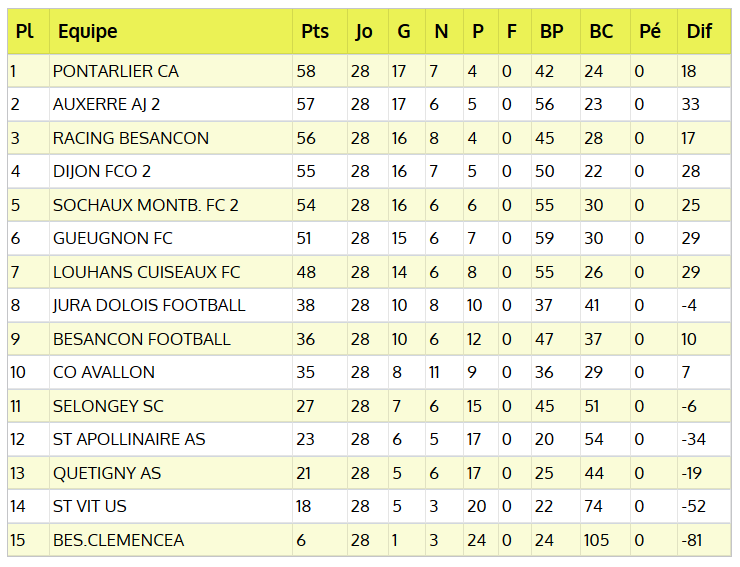This screenshot has height=567, width=740.
Task: Click the GUEUGNON FC team name
Action: [113, 238]
